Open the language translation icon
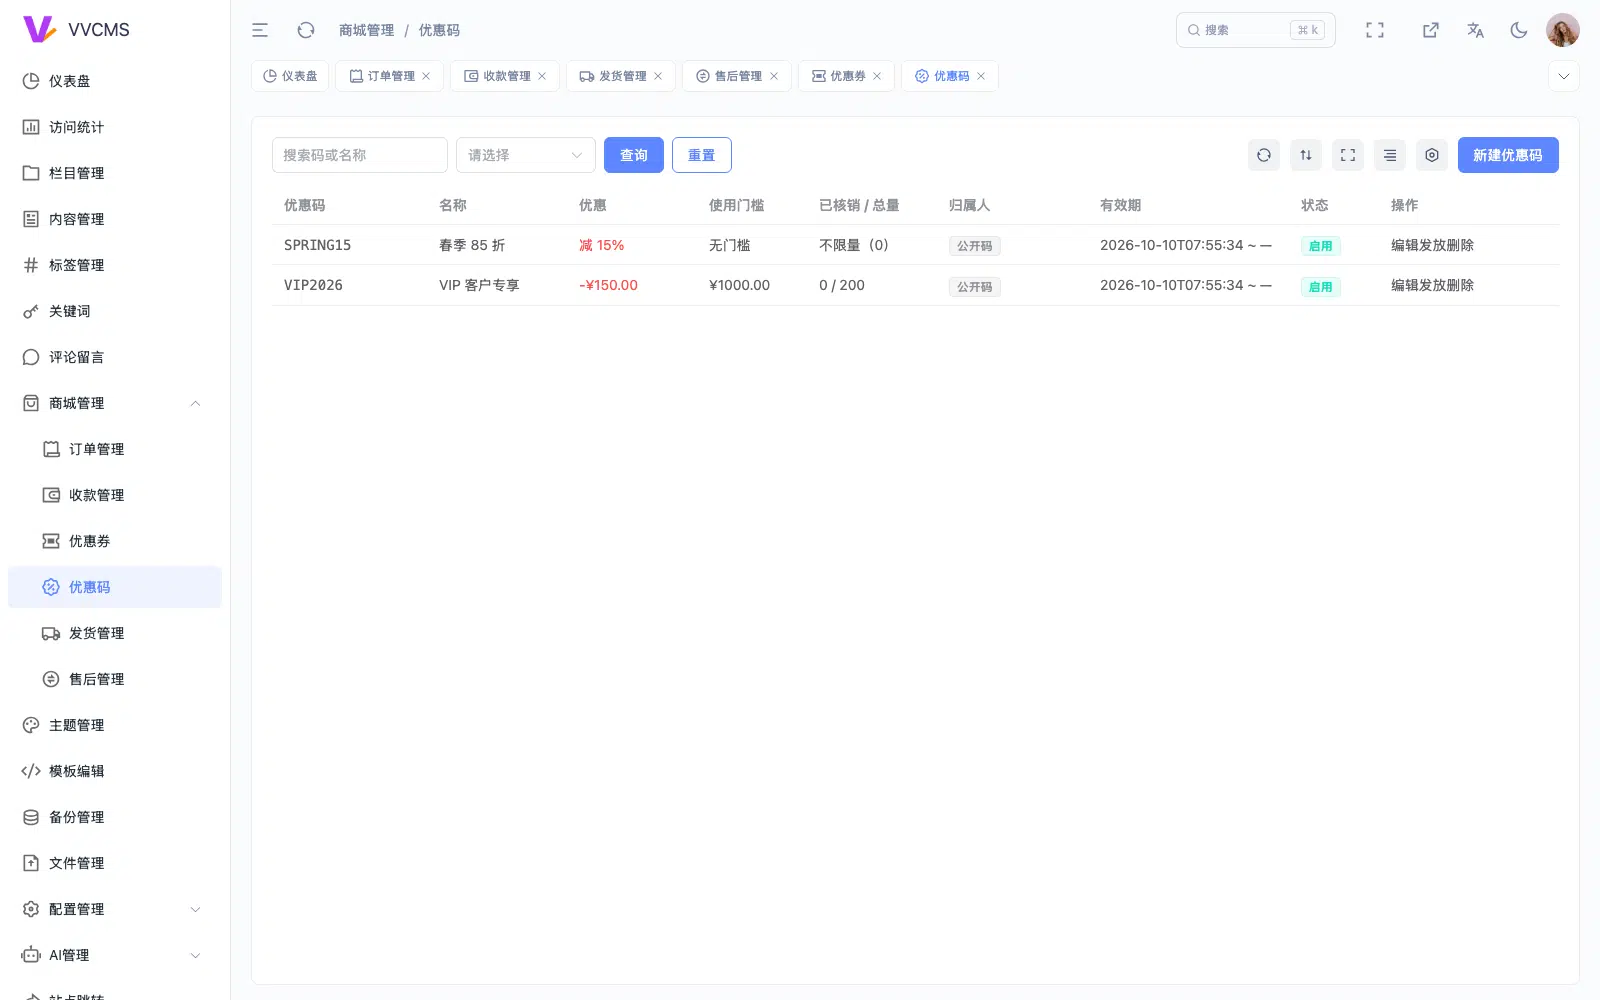 click(1475, 30)
